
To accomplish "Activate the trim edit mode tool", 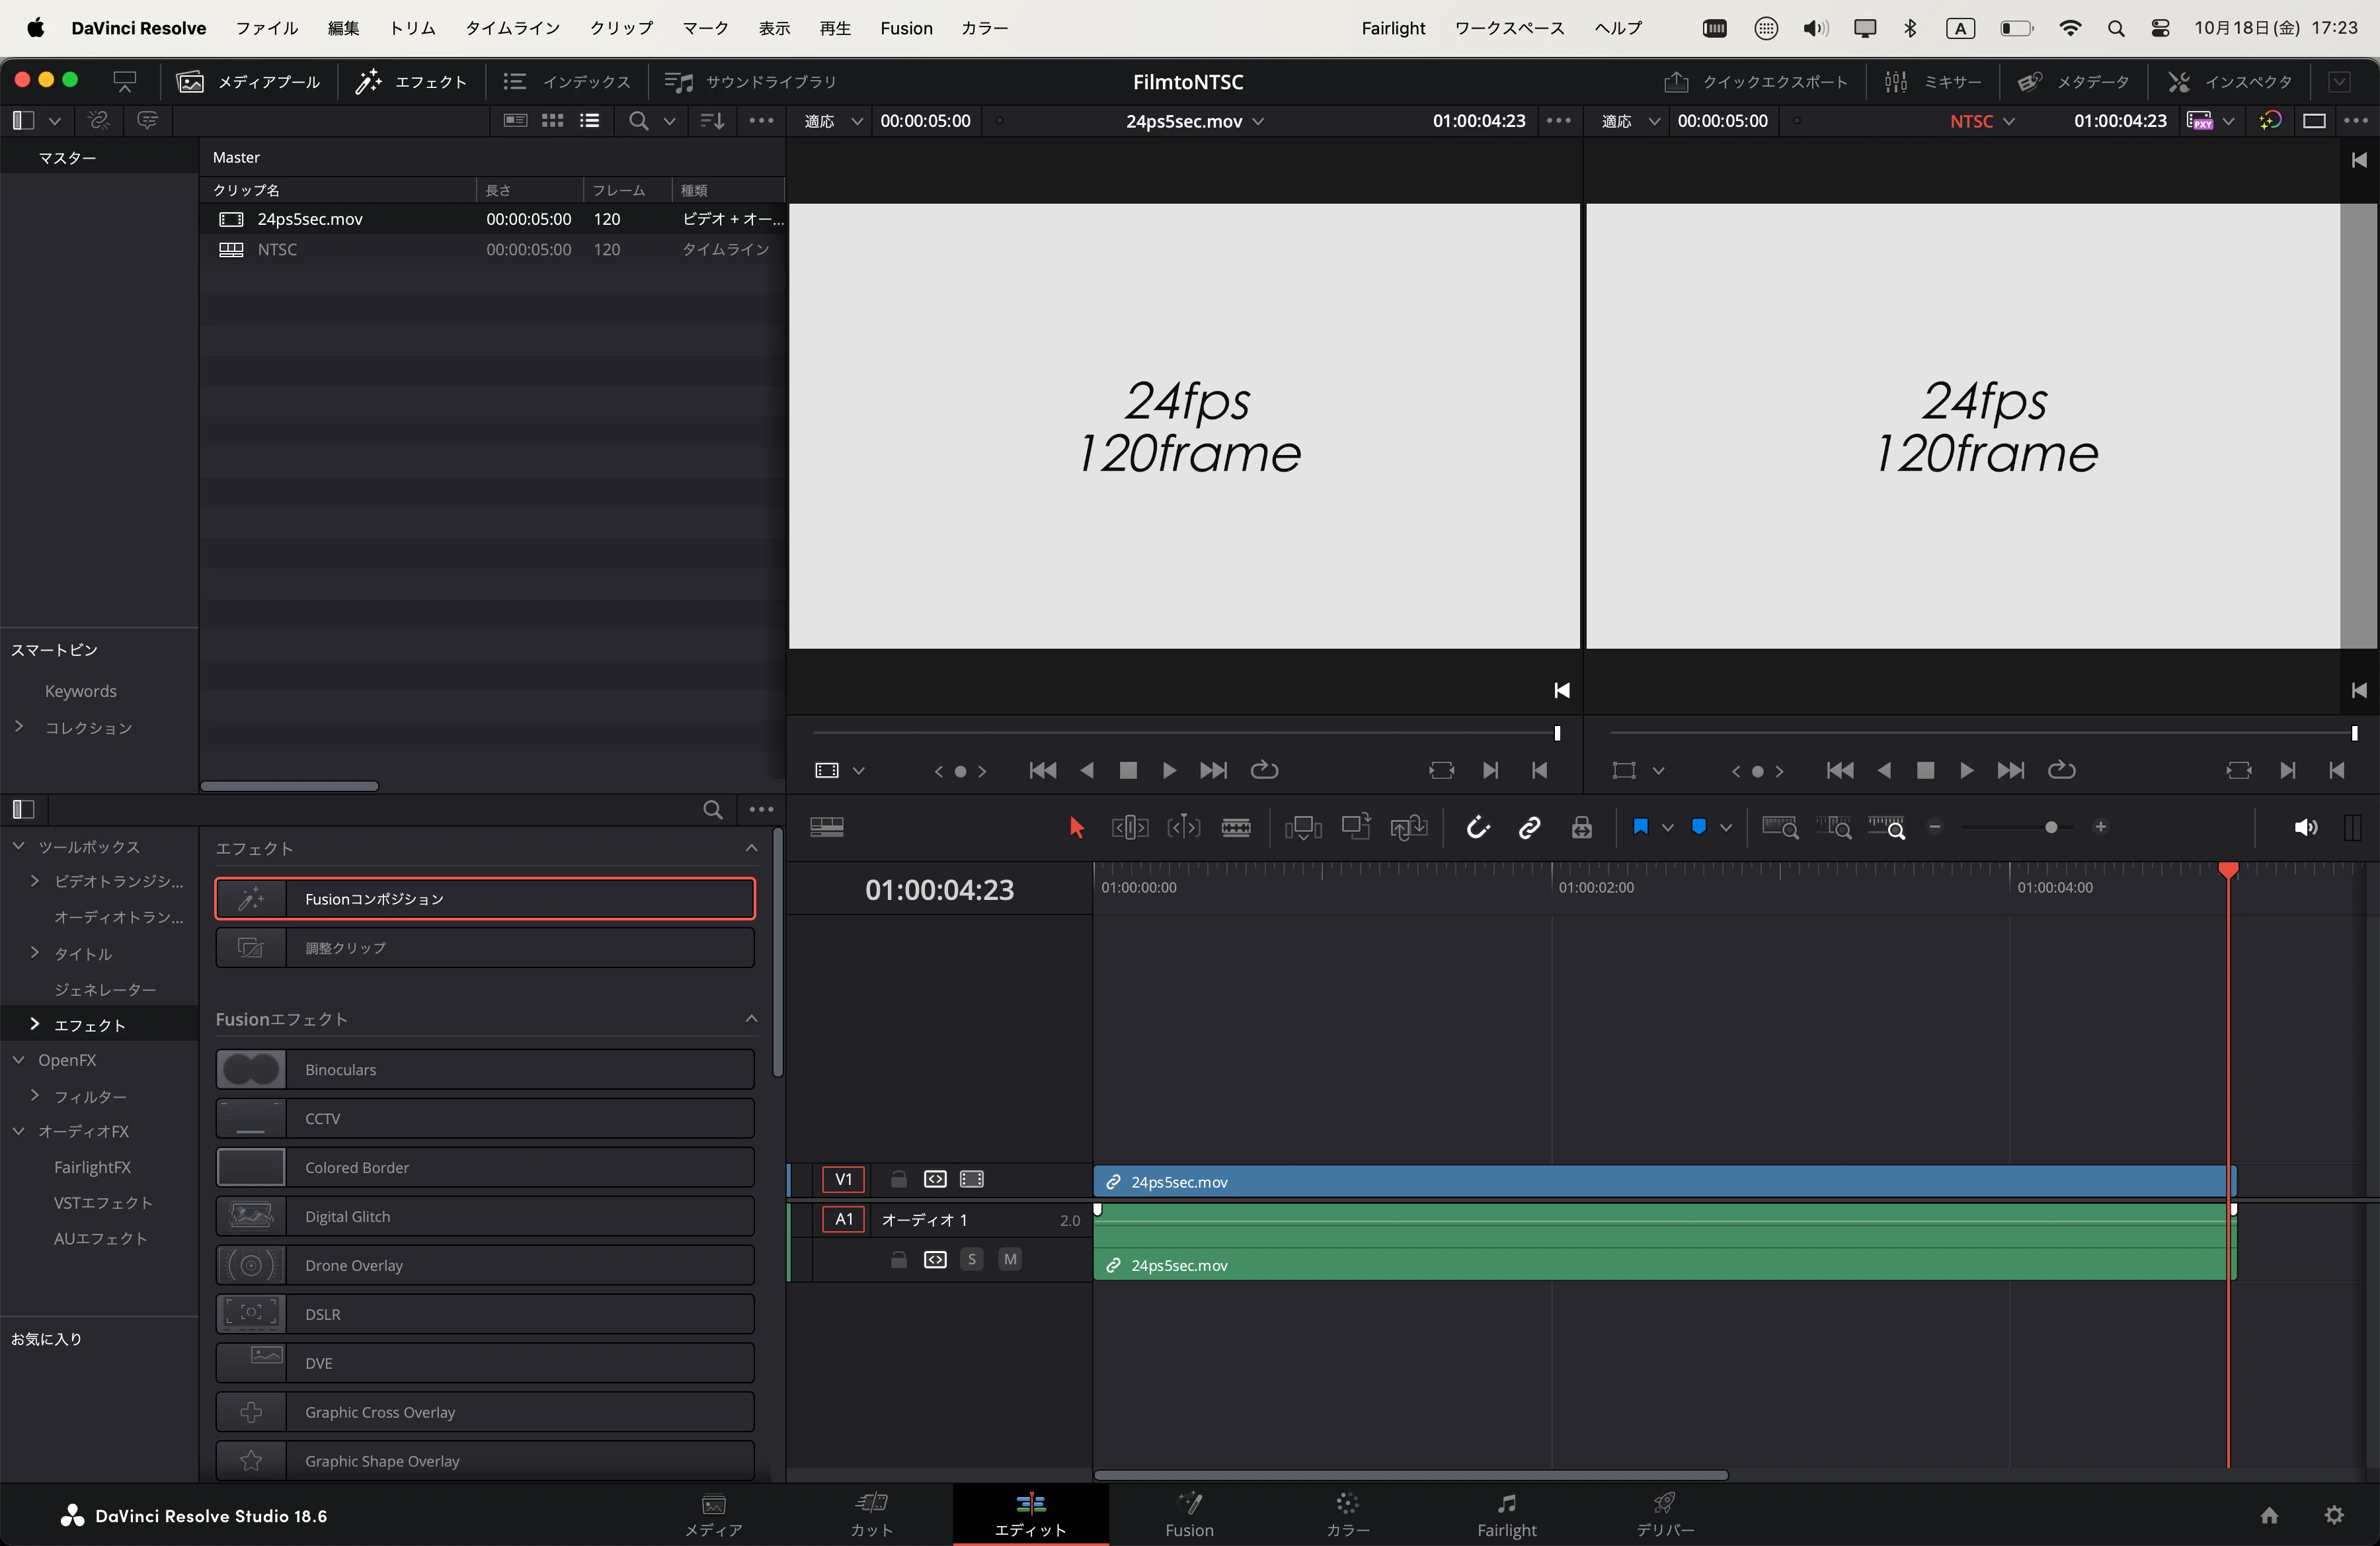I will pos(1130,828).
